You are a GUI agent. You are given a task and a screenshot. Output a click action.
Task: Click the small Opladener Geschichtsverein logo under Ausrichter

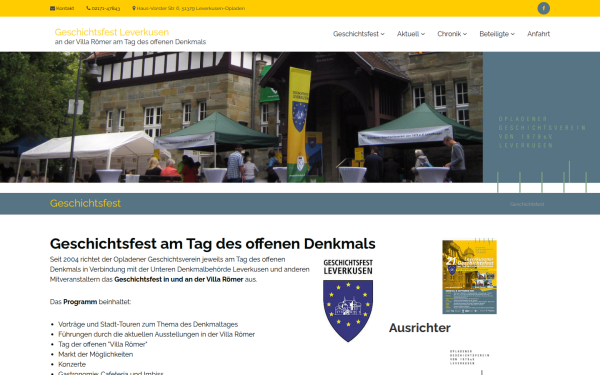470,362
